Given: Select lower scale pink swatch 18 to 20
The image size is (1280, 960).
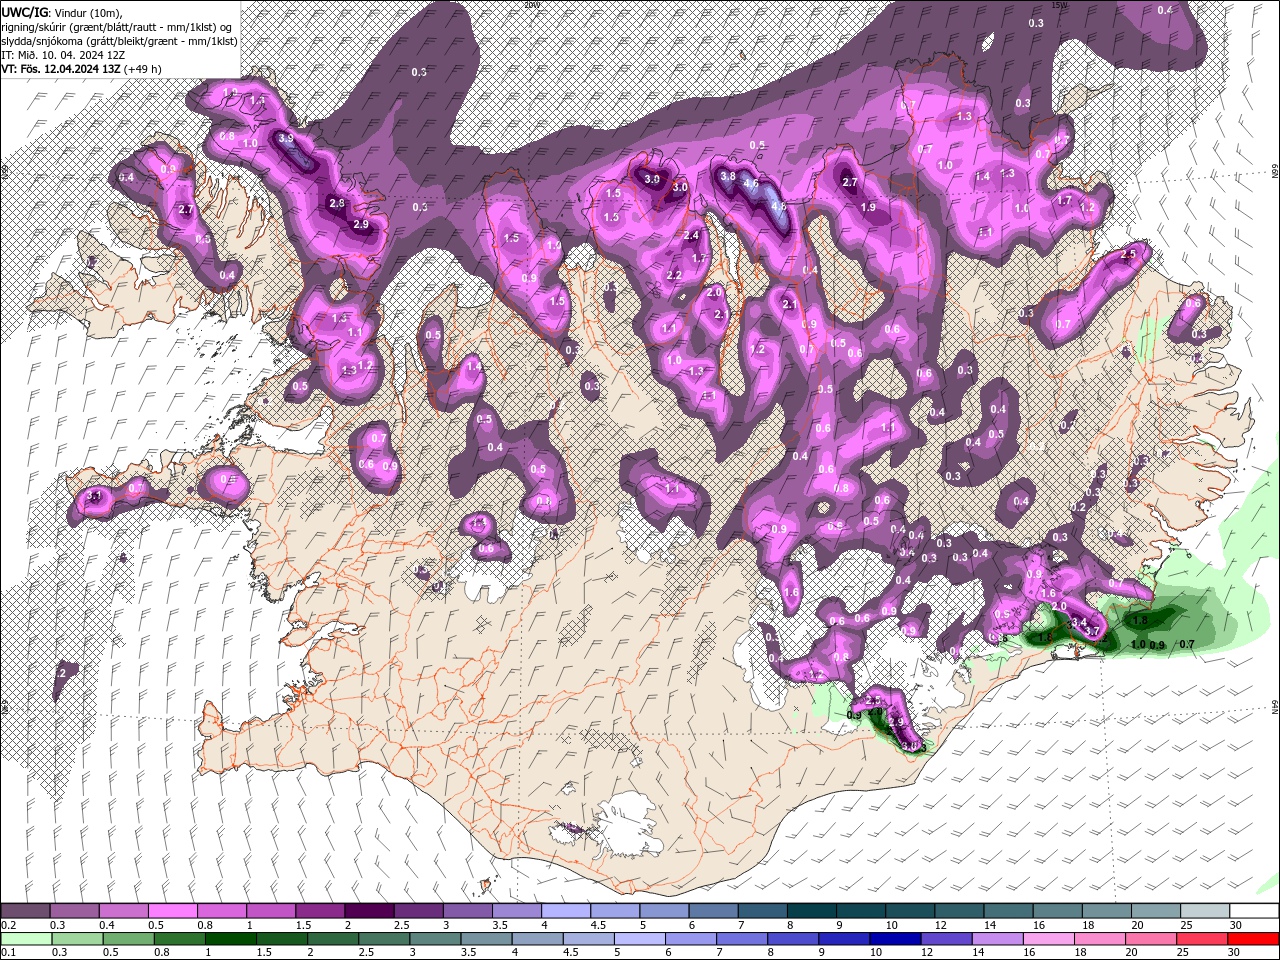Looking at the screenshot, I should coord(1098,939).
